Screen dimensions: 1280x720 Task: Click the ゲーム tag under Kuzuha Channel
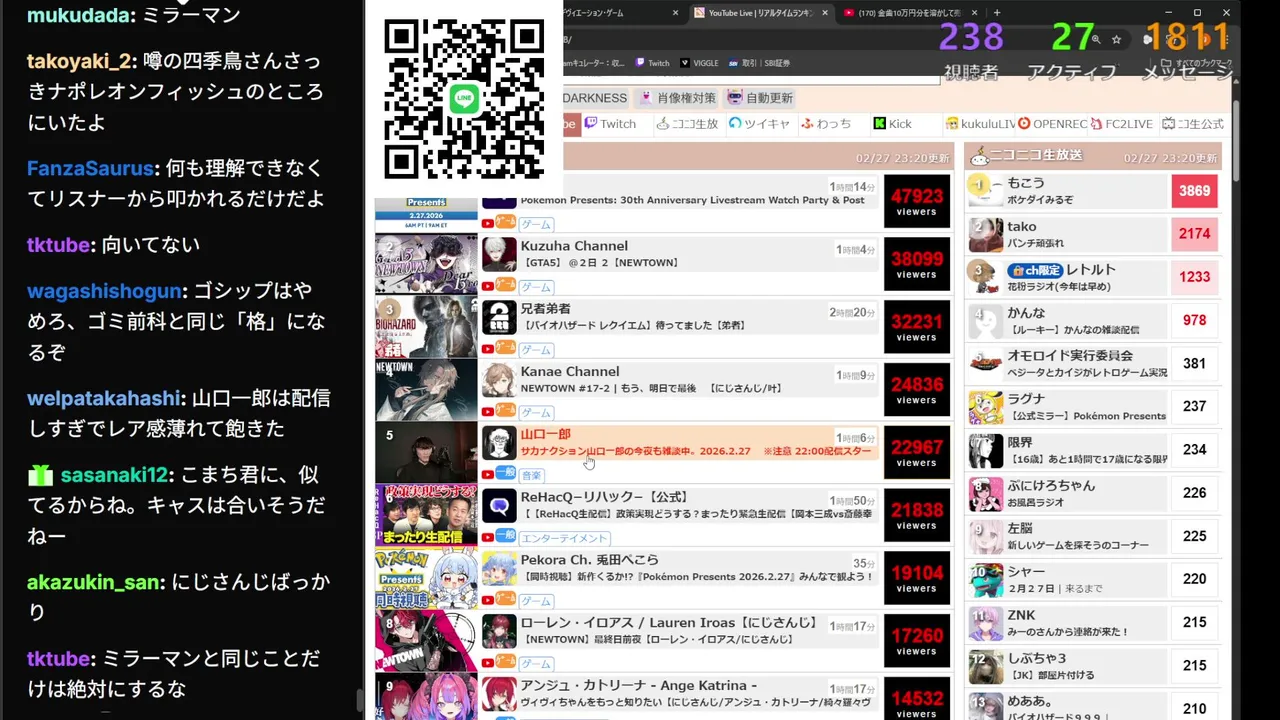coord(536,287)
